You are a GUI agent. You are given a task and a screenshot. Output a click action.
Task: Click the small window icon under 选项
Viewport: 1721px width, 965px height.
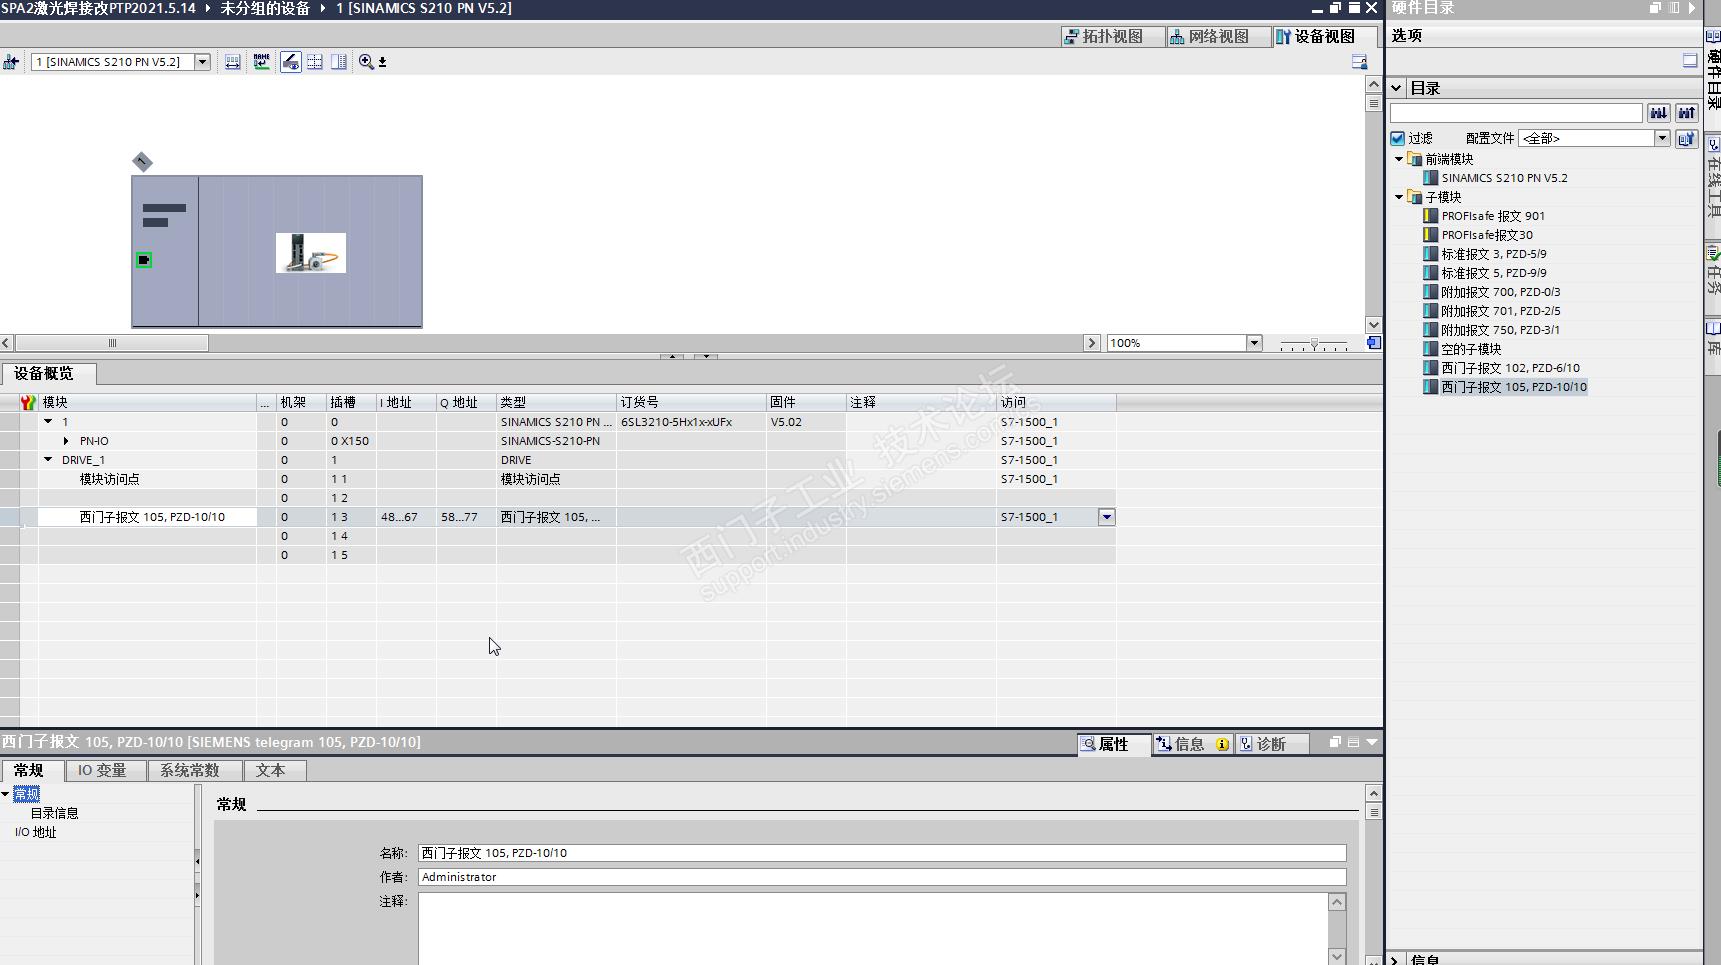coord(1690,61)
